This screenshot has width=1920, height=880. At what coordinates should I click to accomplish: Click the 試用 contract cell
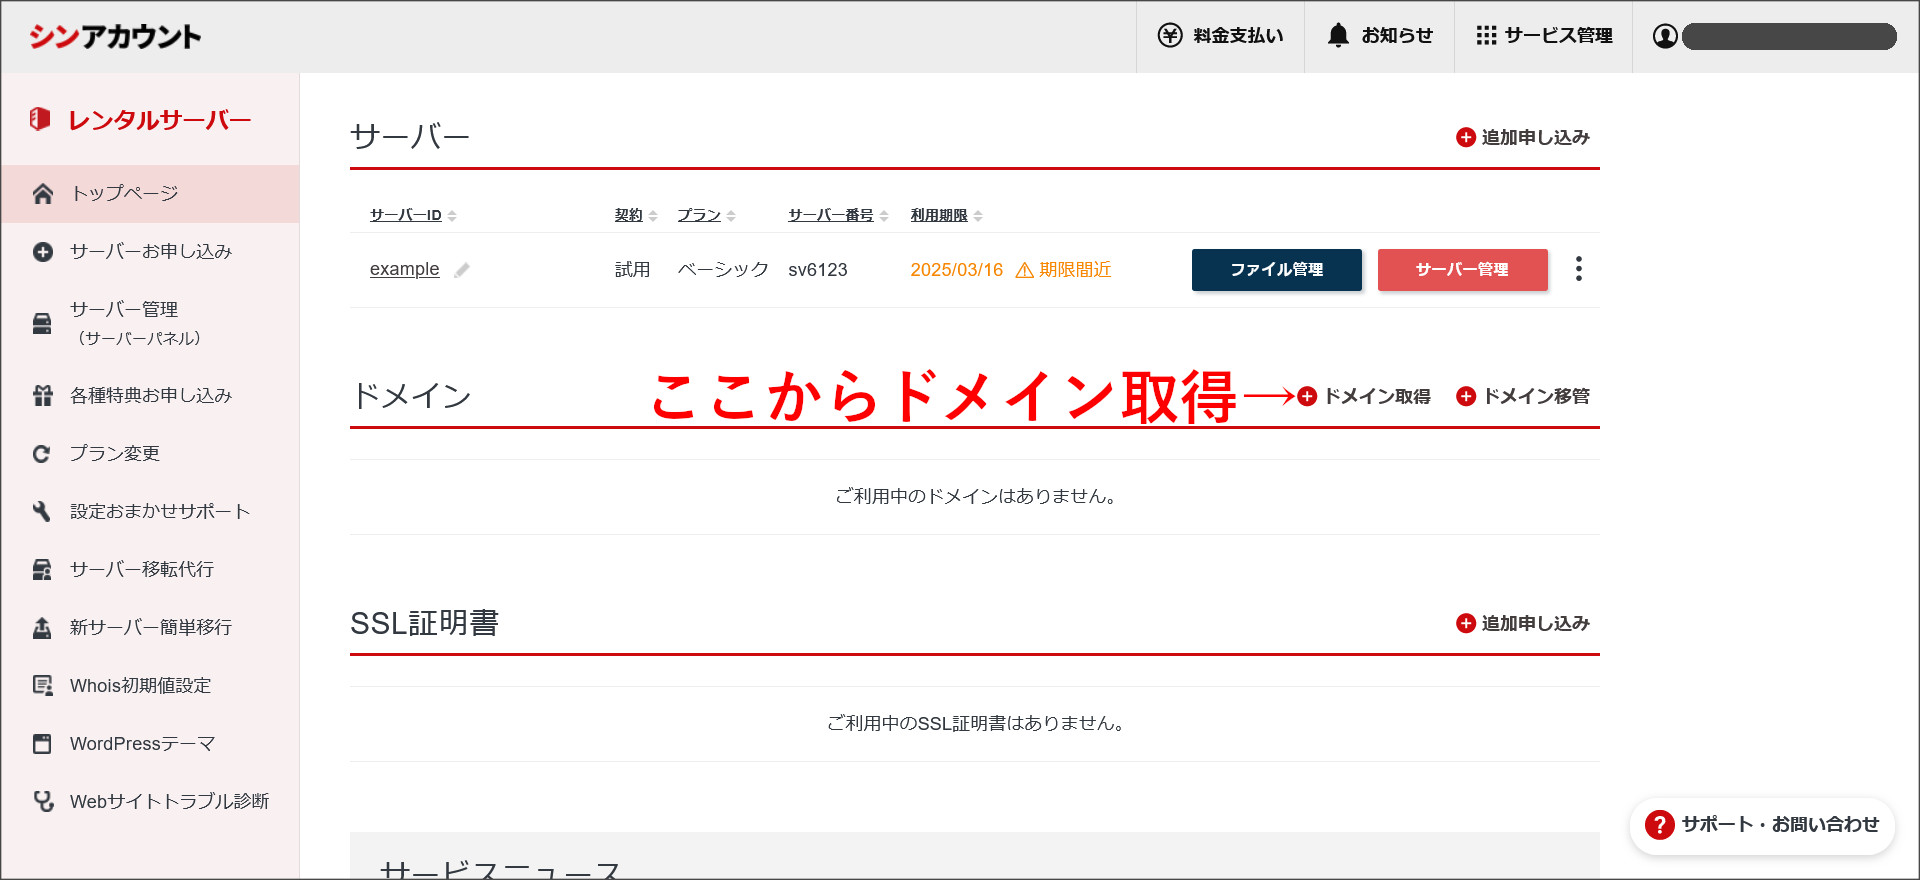[632, 270]
